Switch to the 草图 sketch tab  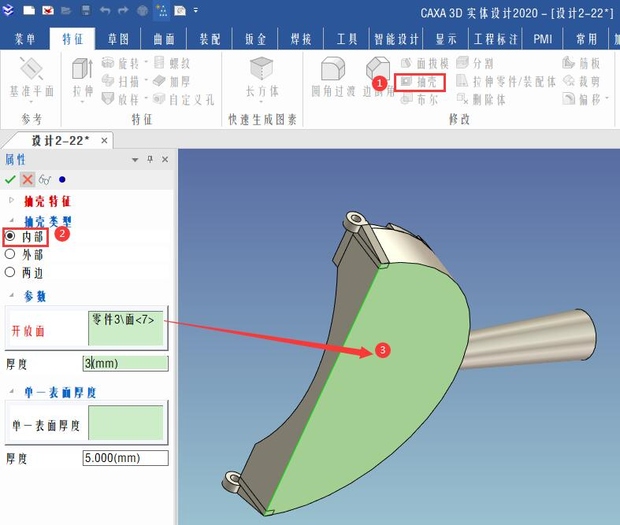click(x=118, y=39)
